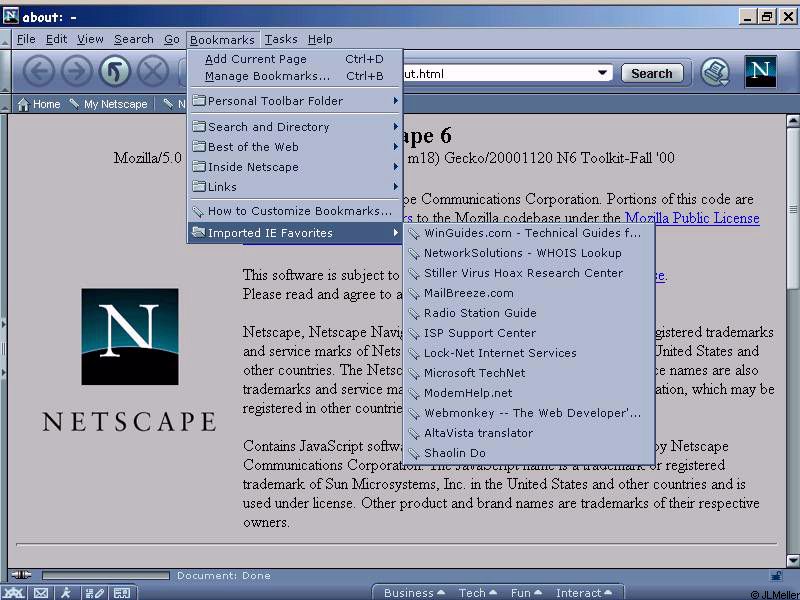Toggle the sidebar grippy on left edge
Screen dimensions: 800x600
(4, 348)
